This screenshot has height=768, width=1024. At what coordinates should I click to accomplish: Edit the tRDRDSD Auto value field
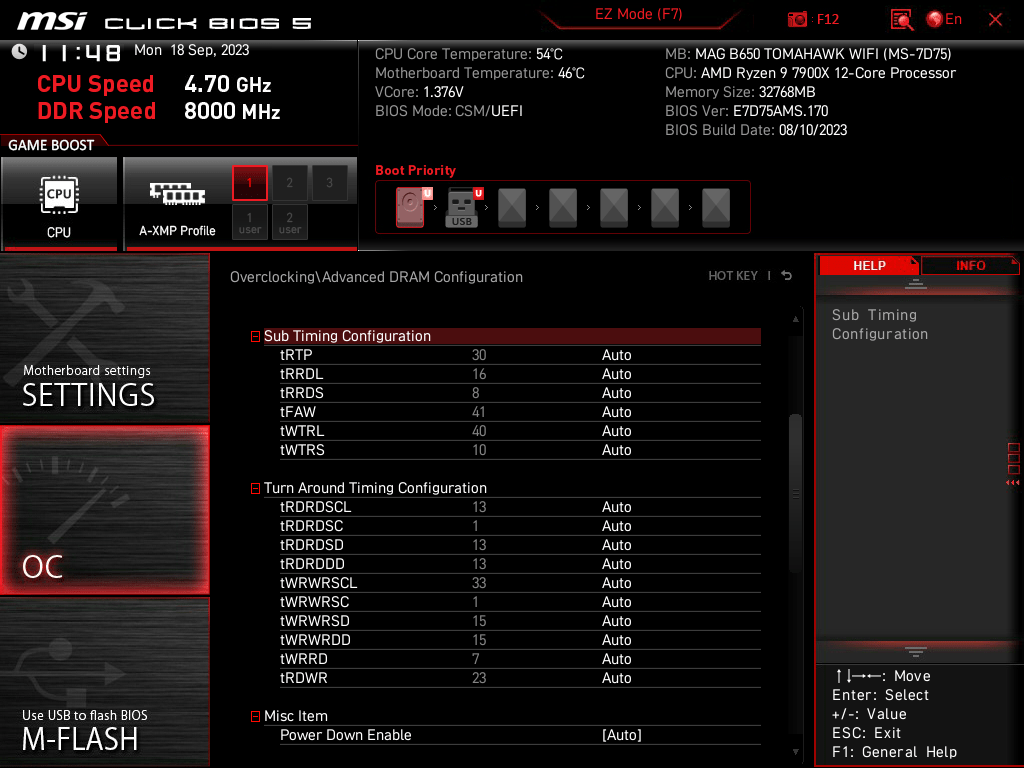(616, 545)
